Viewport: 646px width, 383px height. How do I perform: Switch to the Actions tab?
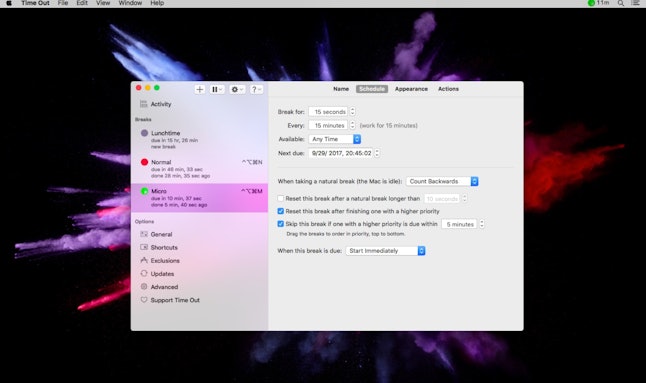pyautogui.click(x=448, y=89)
